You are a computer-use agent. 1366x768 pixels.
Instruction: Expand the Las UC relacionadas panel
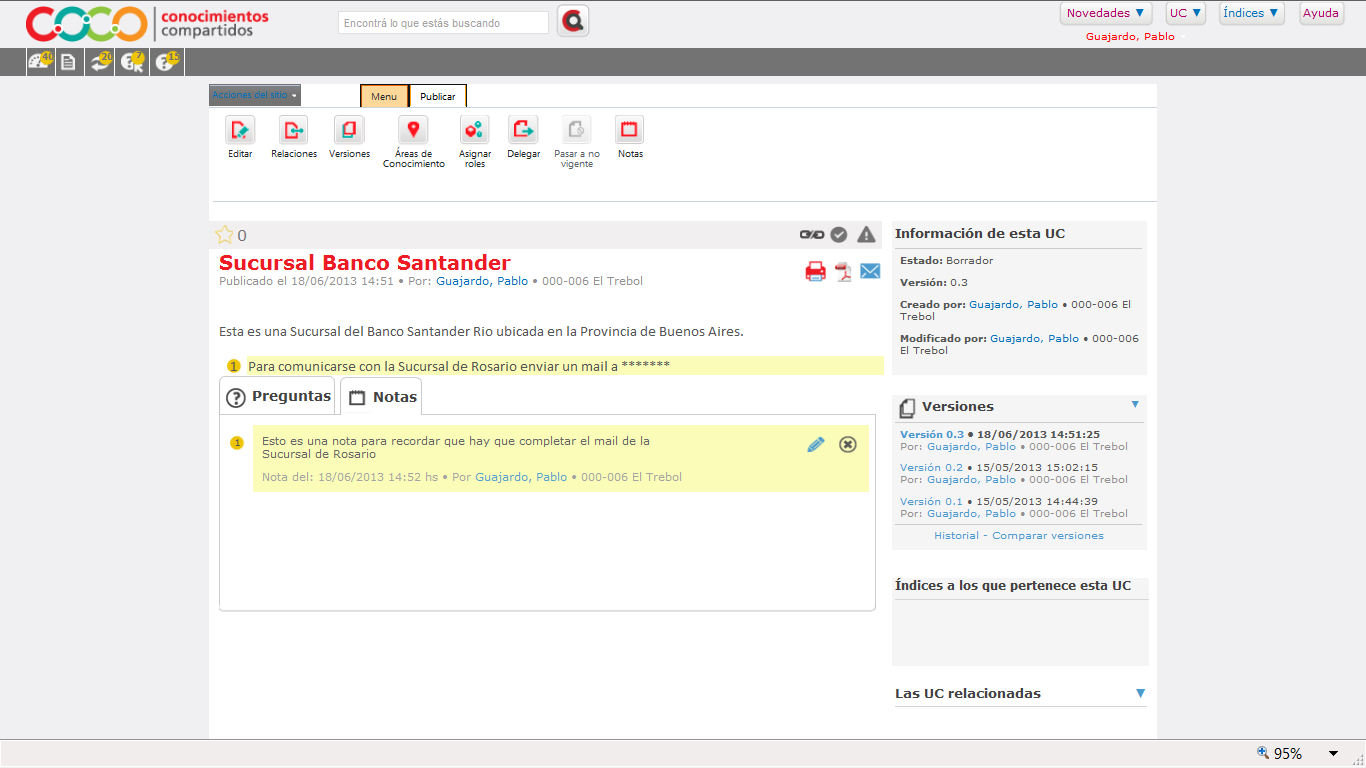click(x=1140, y=693)
